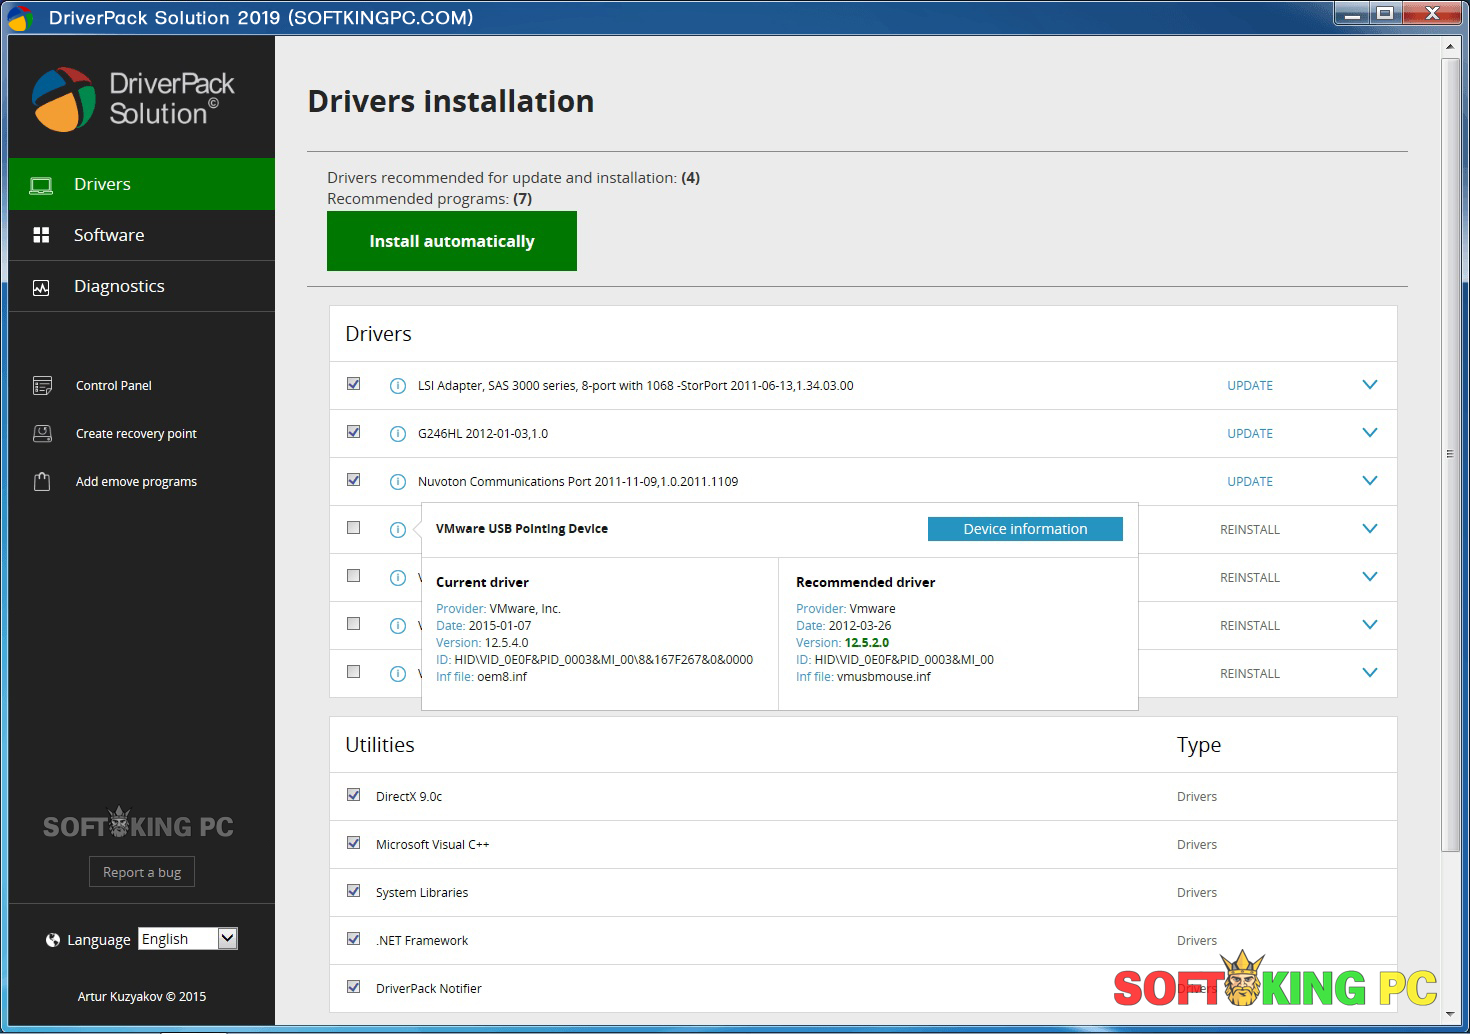This screenshot has height=1034, width=1470.
Task: Expand the last REINSTALL row chevron
Action: click(1370, 673)
